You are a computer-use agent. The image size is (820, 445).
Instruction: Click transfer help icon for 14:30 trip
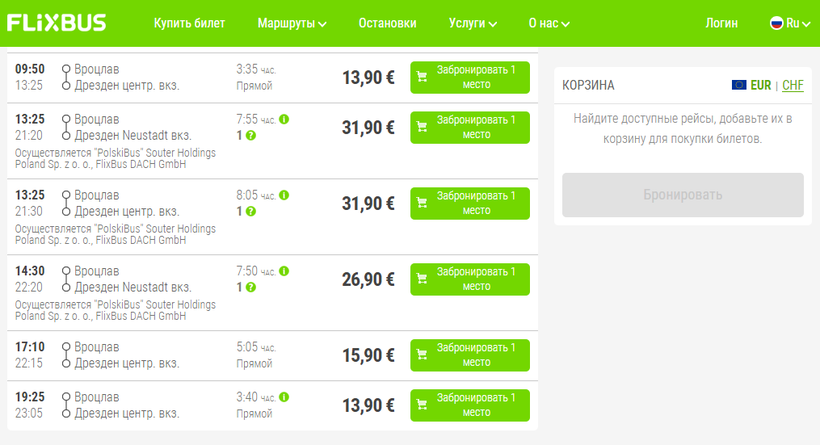pyautogui.click(x=251, y=287)
